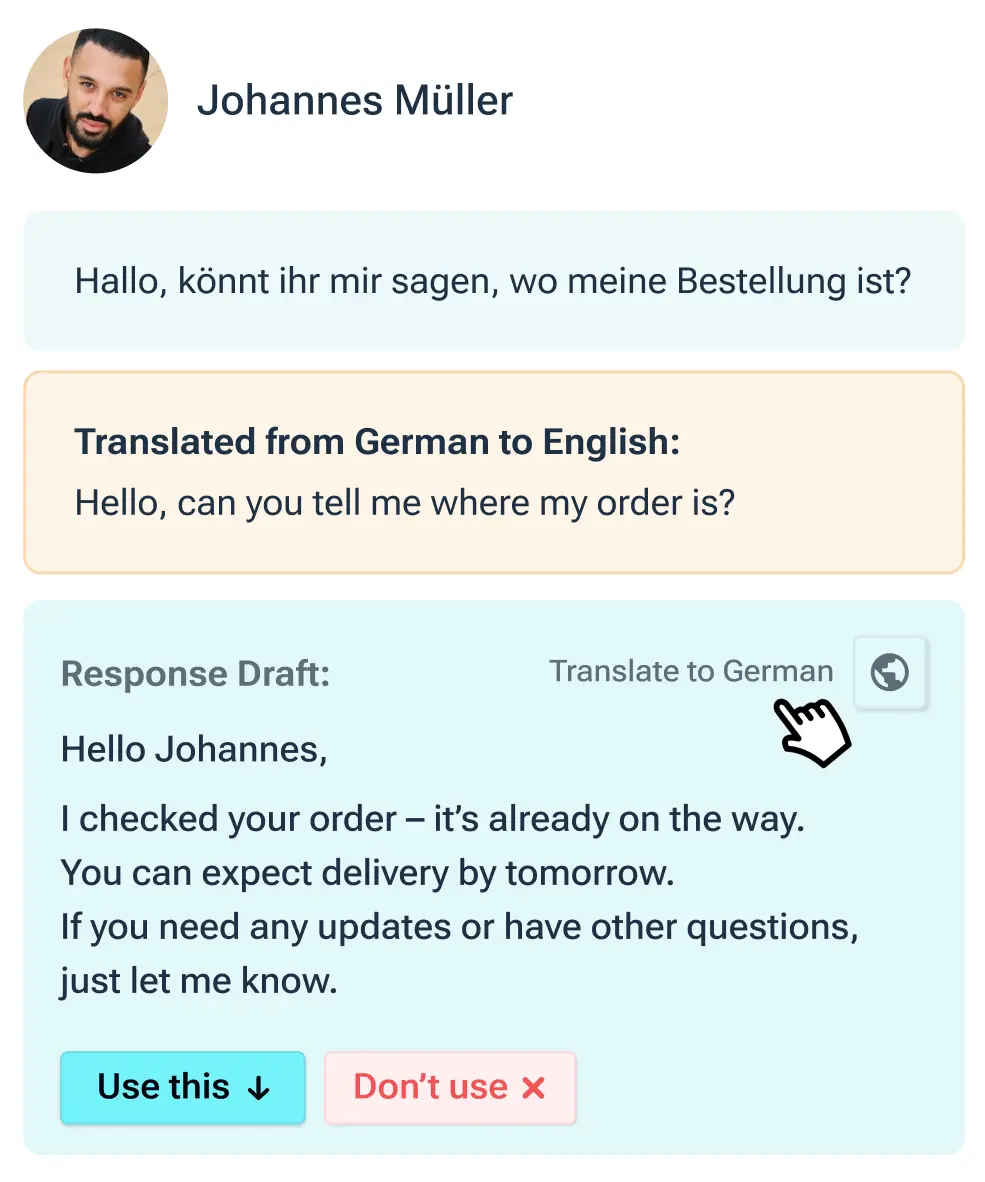Reject the draft with Don't use
This screenshot has height=1182, width=985.
(x=450, y=1088)
